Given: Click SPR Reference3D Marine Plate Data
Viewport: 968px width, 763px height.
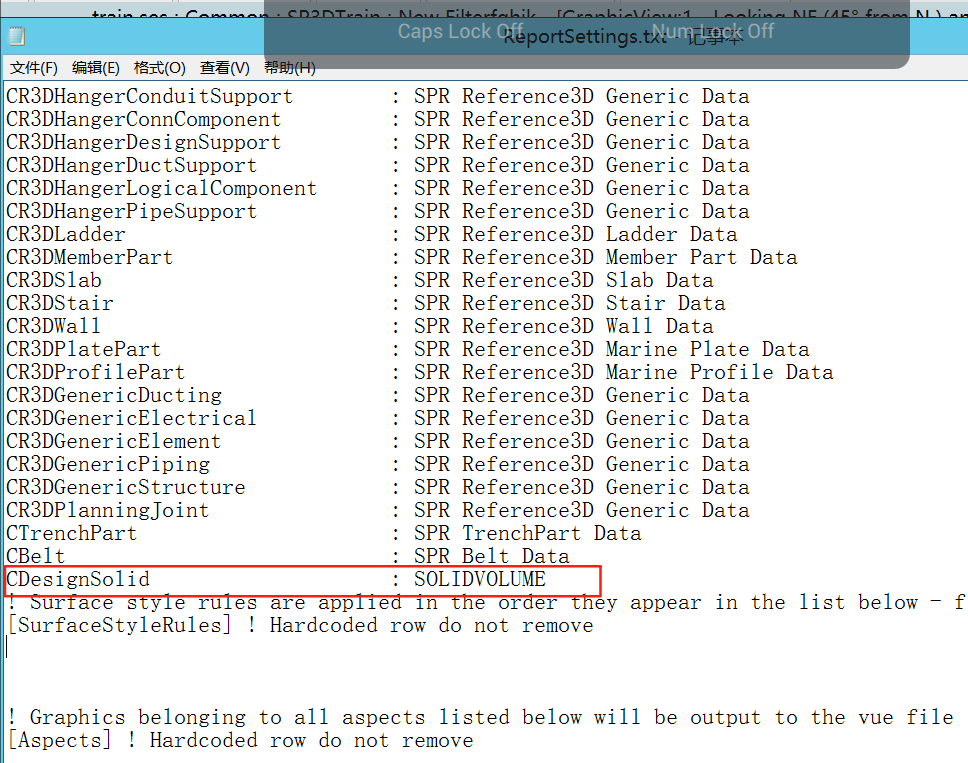Looking at the screenshot, I should click(611, 349).
